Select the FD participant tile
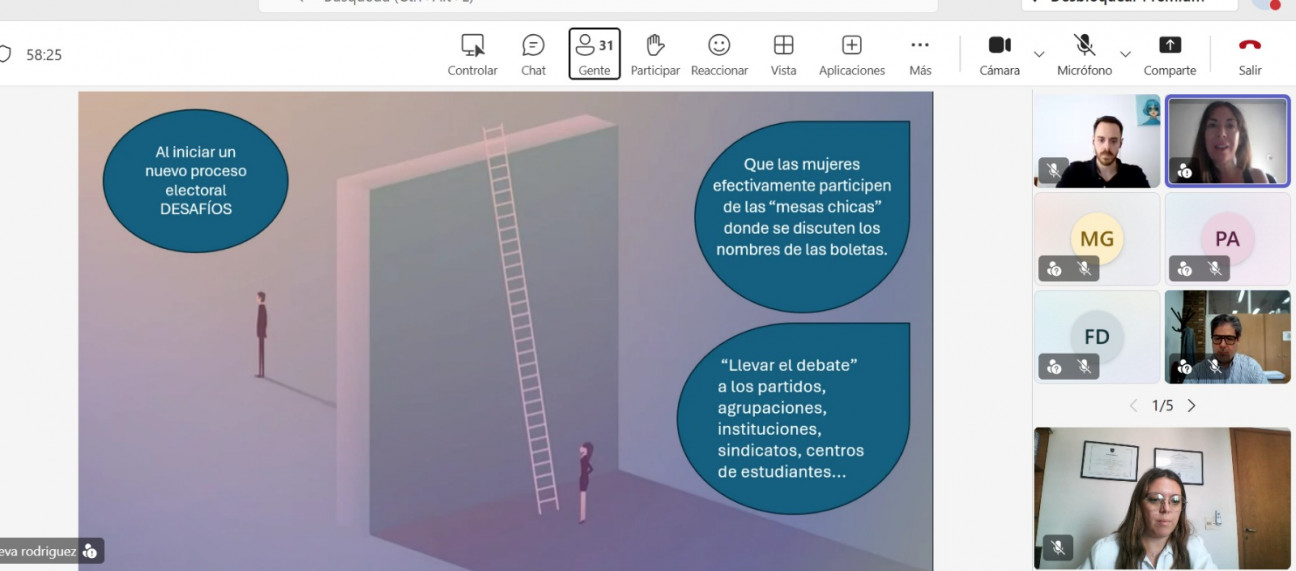 pos(1097,337)
